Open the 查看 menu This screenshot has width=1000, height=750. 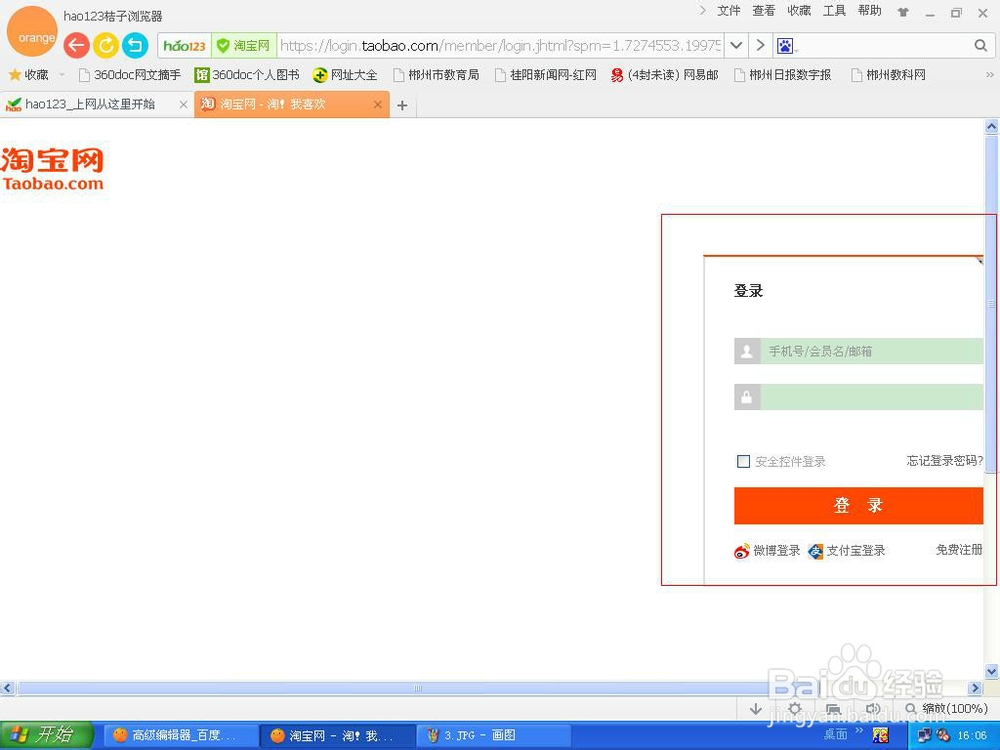tap(763, 11)
